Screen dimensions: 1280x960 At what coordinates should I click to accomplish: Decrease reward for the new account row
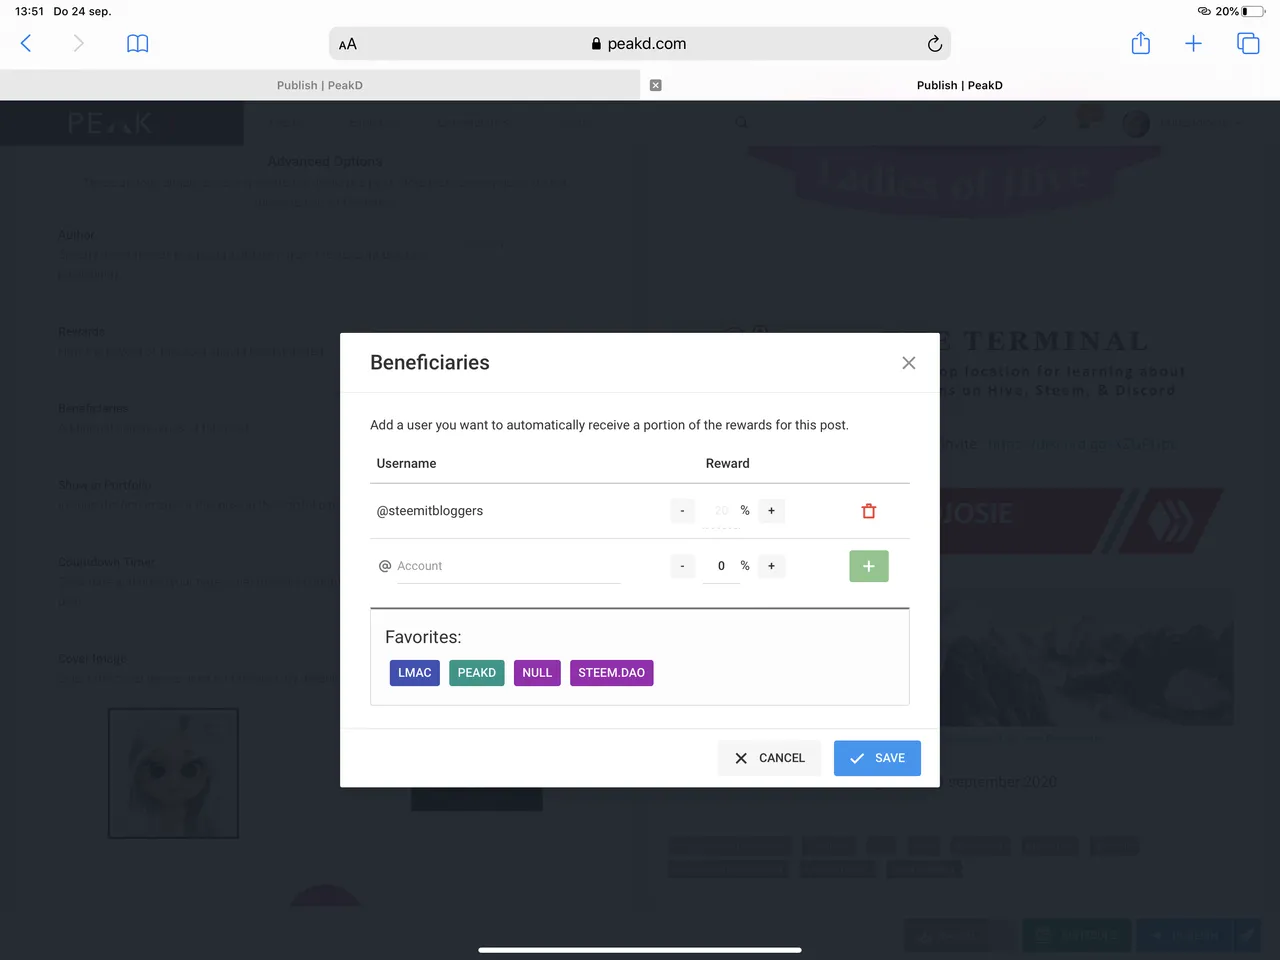682,566
